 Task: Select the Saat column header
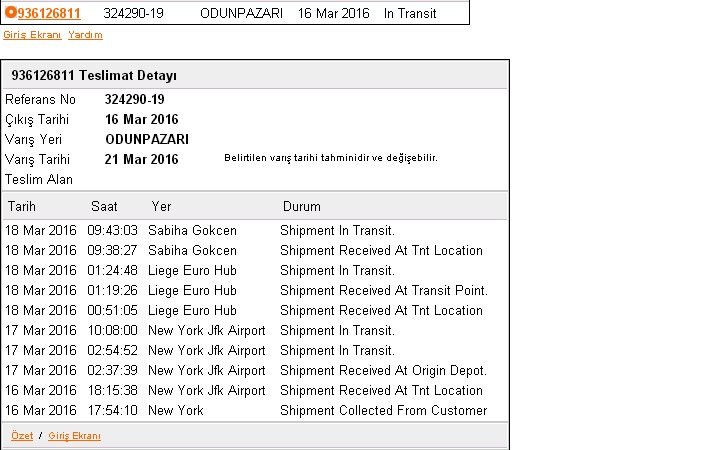[x=104, y=206]
